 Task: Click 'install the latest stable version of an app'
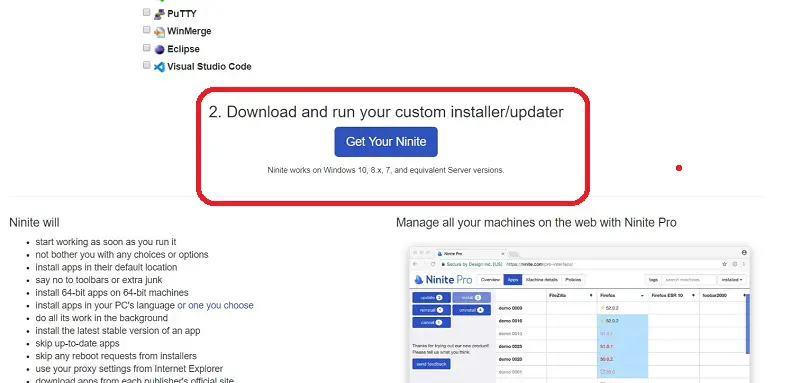(x=118, y=330)
